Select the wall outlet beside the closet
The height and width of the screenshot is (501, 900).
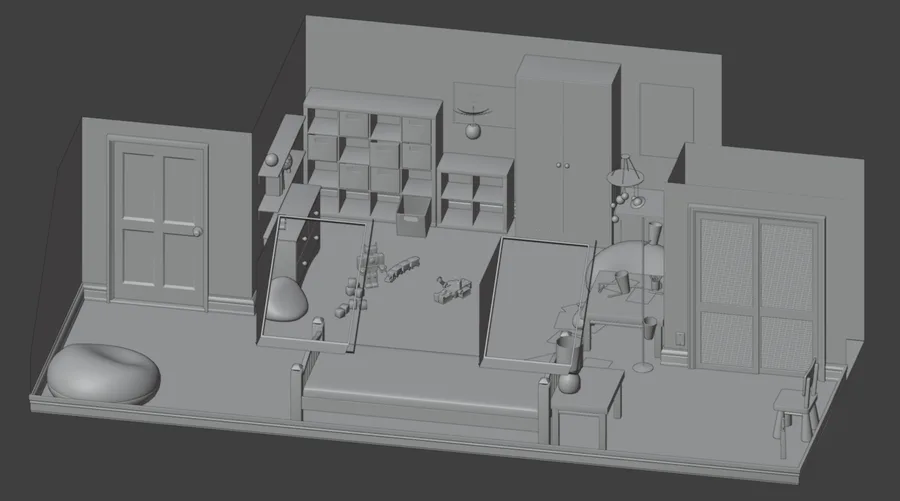pyautogui.click(x=680, y=338)
